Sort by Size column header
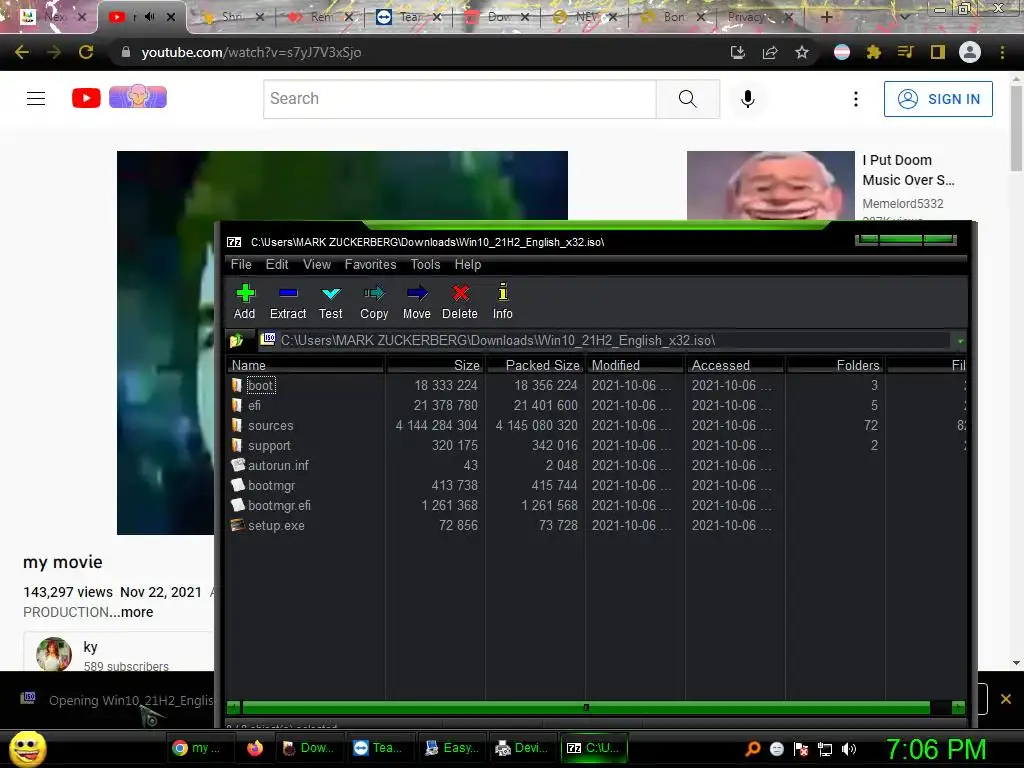The height and width of the screenshot is (768, 1024). tap(435, 365)
